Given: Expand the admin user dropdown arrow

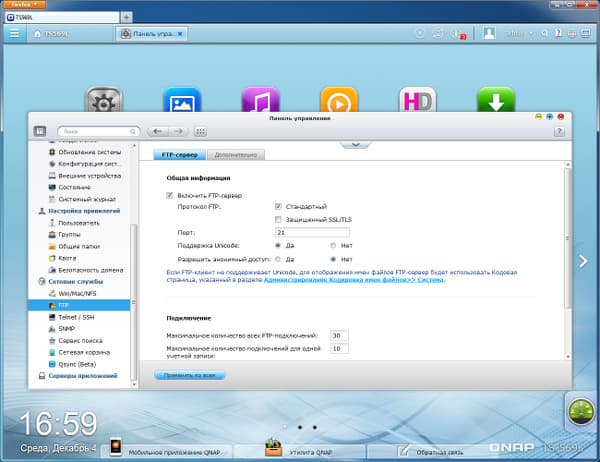Looking at the screenshot, I should pyautogui.click(x=531, y=34).
